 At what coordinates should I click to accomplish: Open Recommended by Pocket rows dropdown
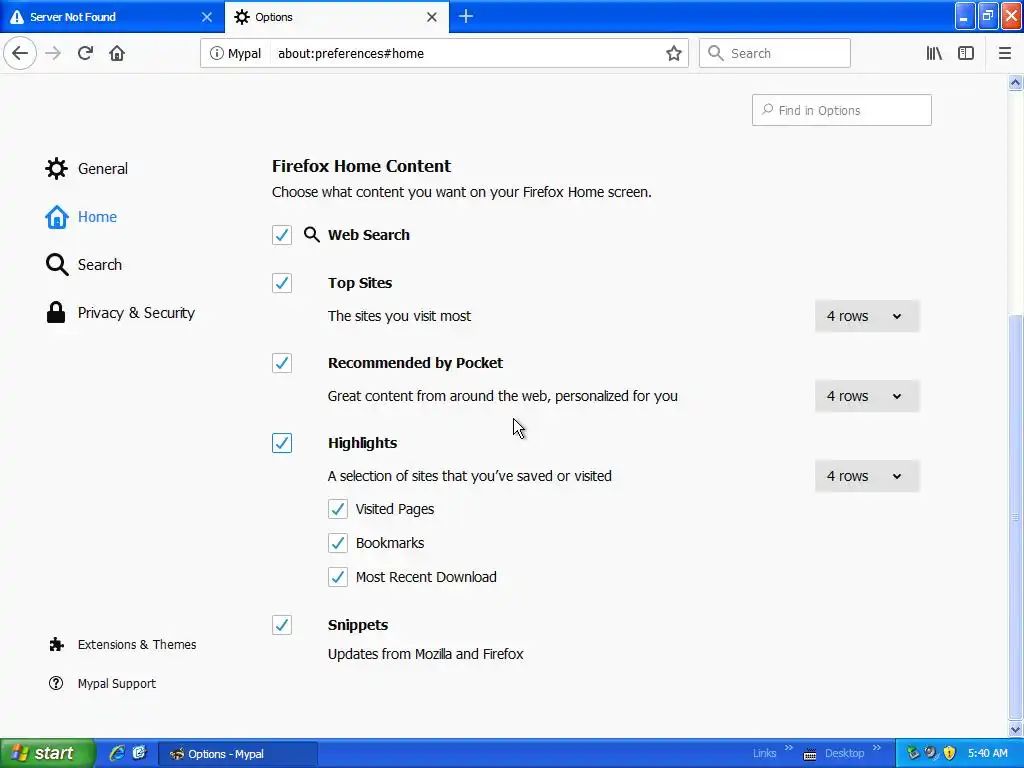pos(867,396)
